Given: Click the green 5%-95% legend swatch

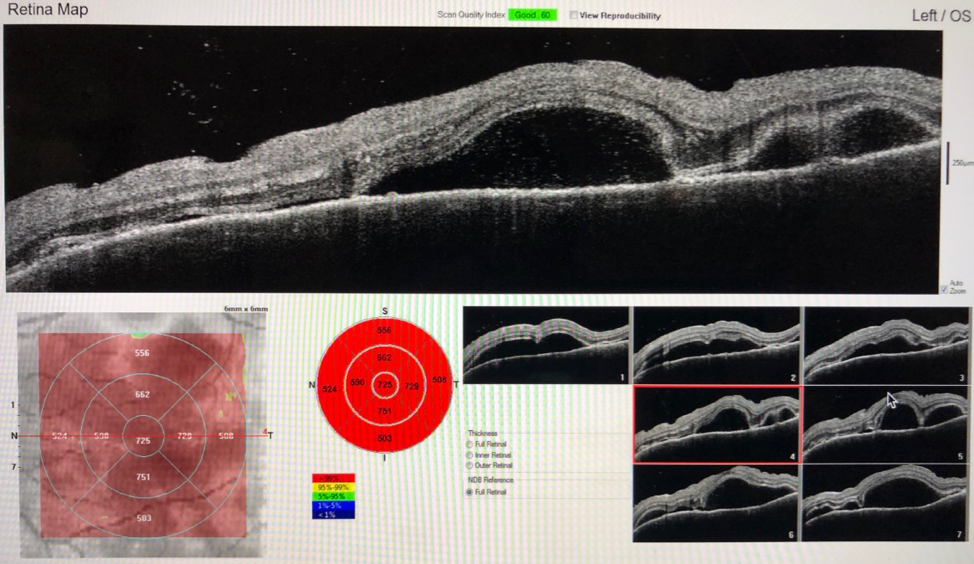Looking at the screenshot, I should 333,495.
